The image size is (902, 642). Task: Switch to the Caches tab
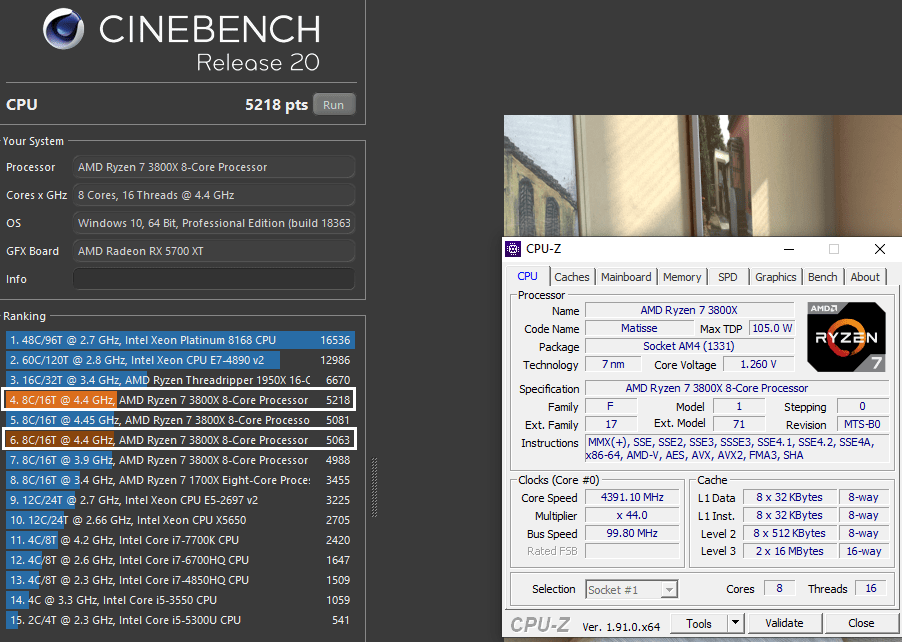(x=572, y=277)
